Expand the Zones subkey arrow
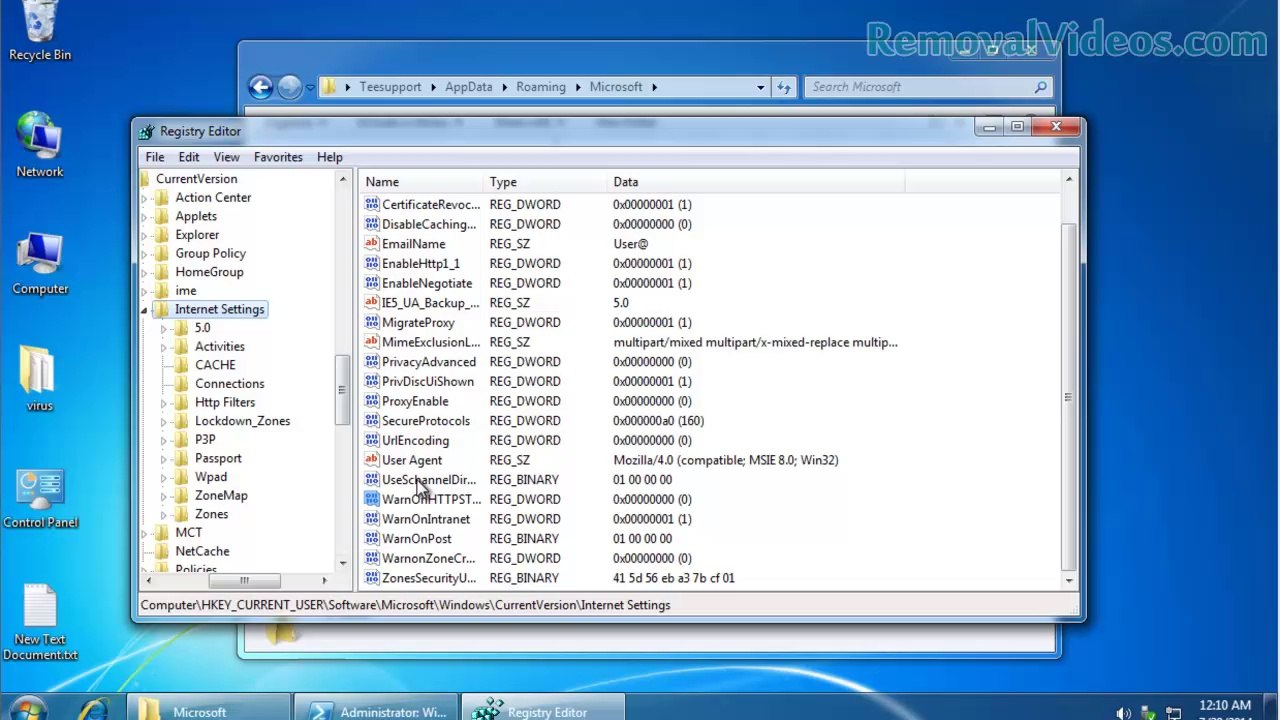 click(x=164, y=515)
